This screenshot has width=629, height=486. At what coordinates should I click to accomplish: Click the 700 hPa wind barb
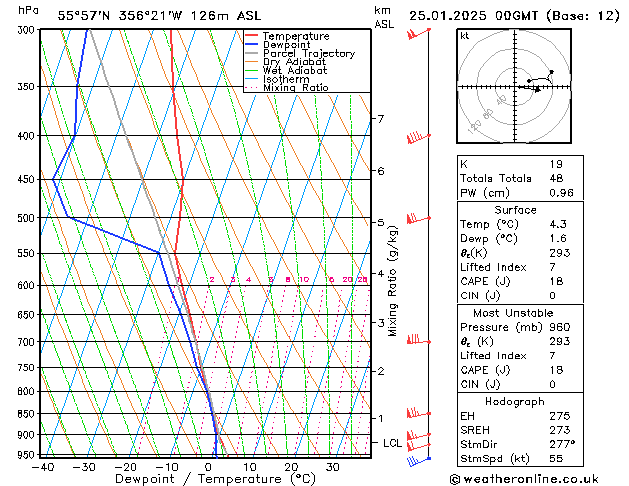(x=418, y=340)
